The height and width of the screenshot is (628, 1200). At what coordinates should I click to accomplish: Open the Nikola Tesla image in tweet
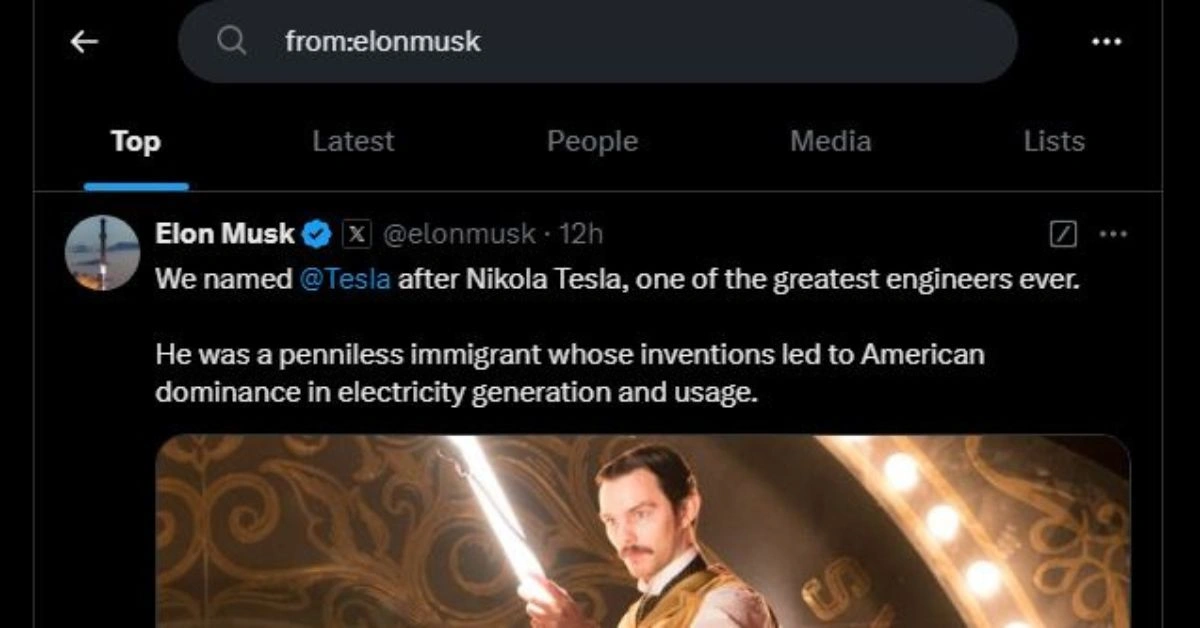pyautogui.click(x=642, y=532)
